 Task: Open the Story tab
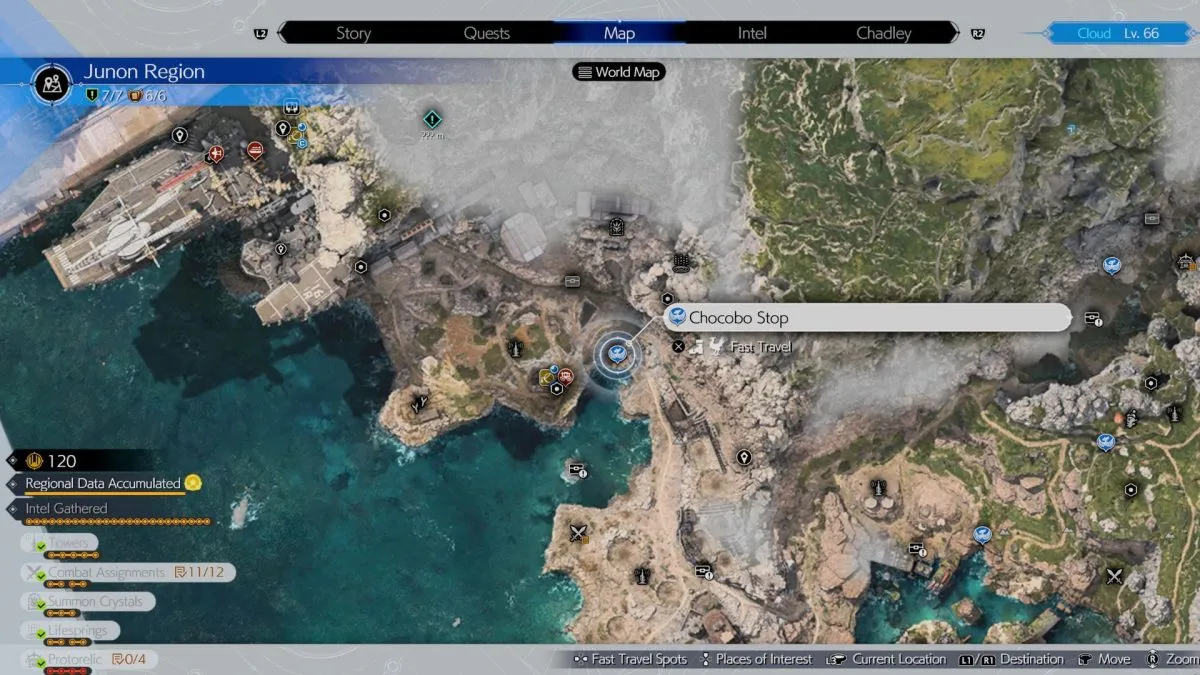pos(353,33)
